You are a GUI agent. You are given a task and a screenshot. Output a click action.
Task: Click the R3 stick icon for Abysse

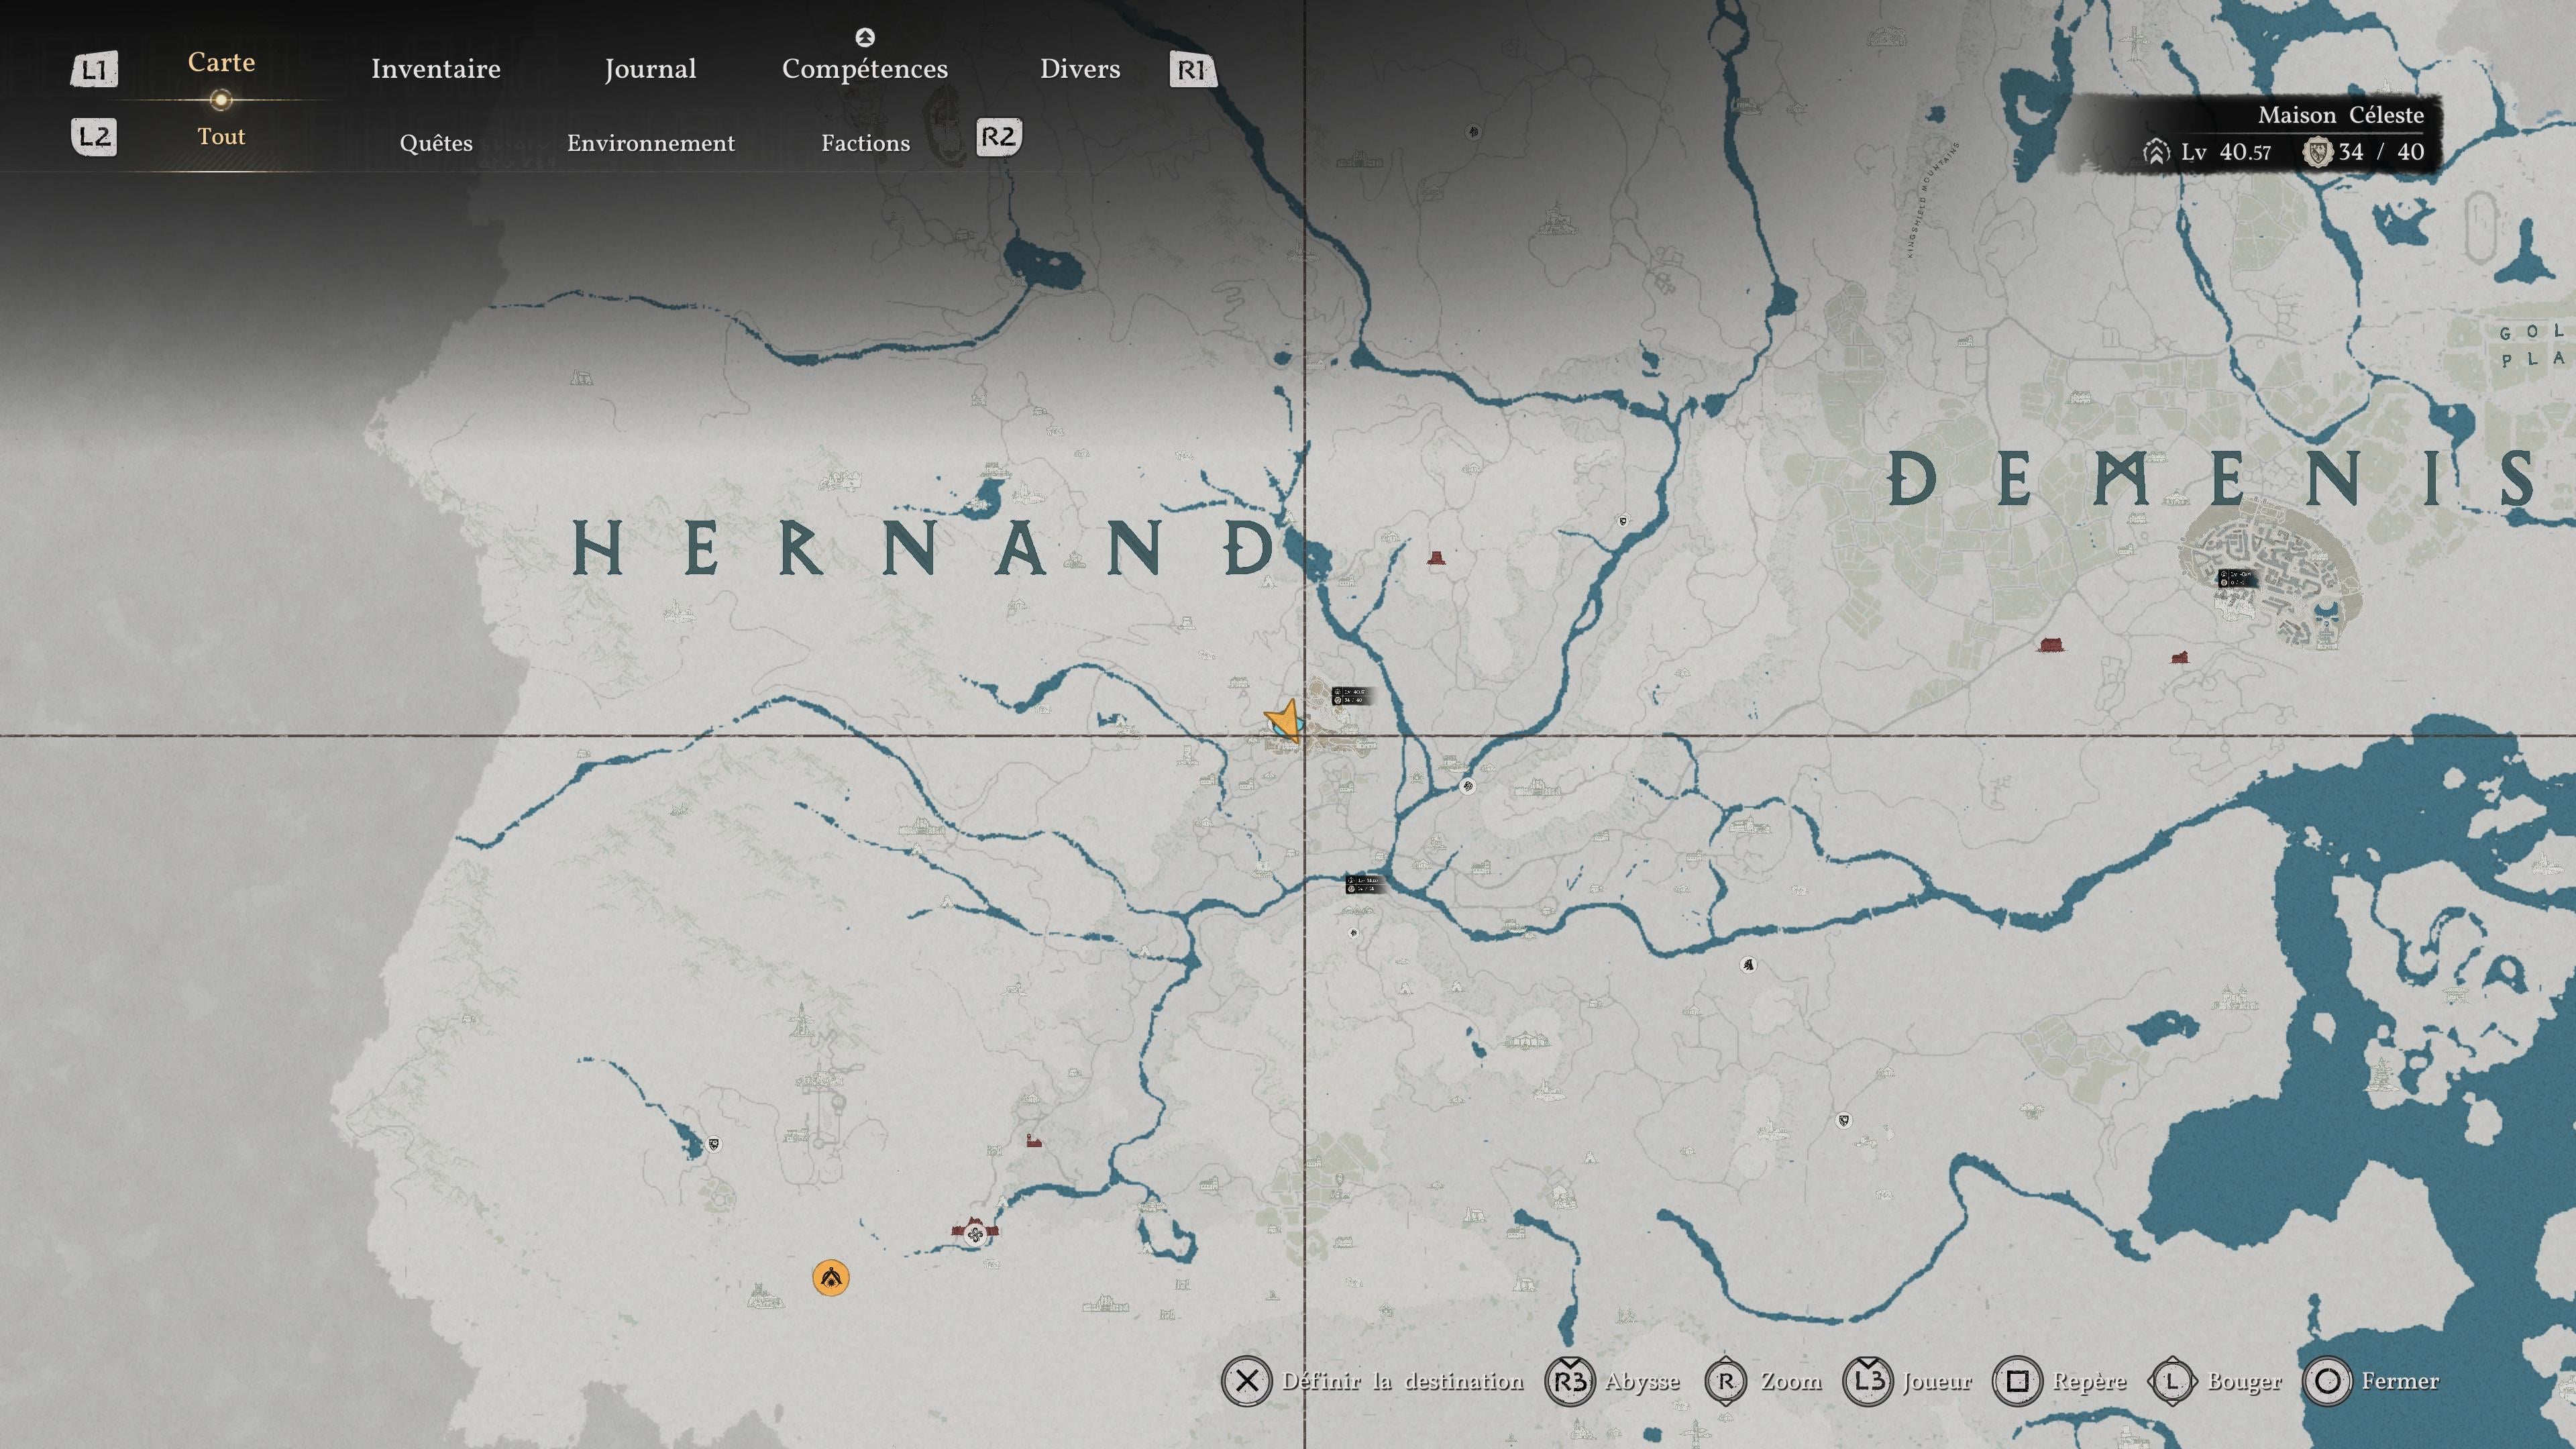[x=1570, y=1381]
